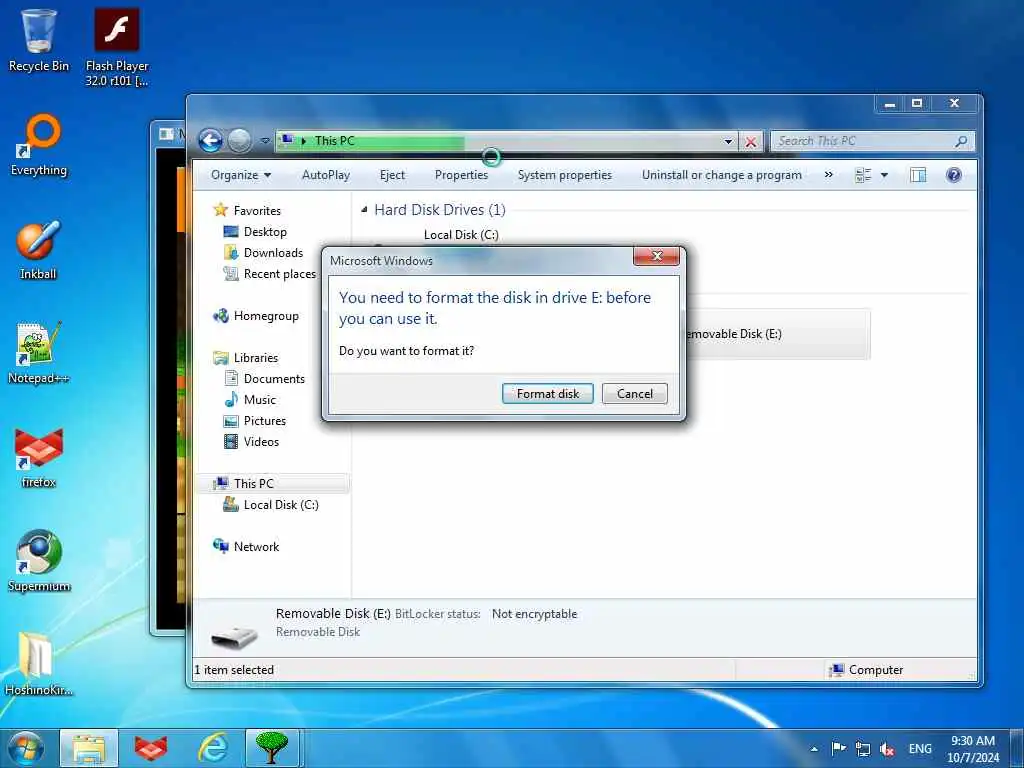1024x768 pixels.
Task: Open the Windows Start button
Action: (x=27, y=748)
